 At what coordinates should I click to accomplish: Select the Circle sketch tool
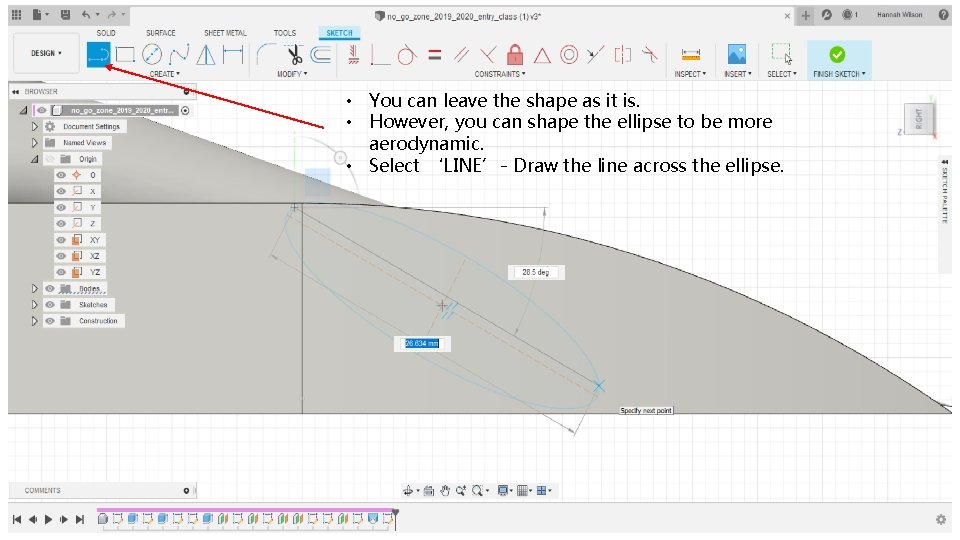(x=152, y=54)
